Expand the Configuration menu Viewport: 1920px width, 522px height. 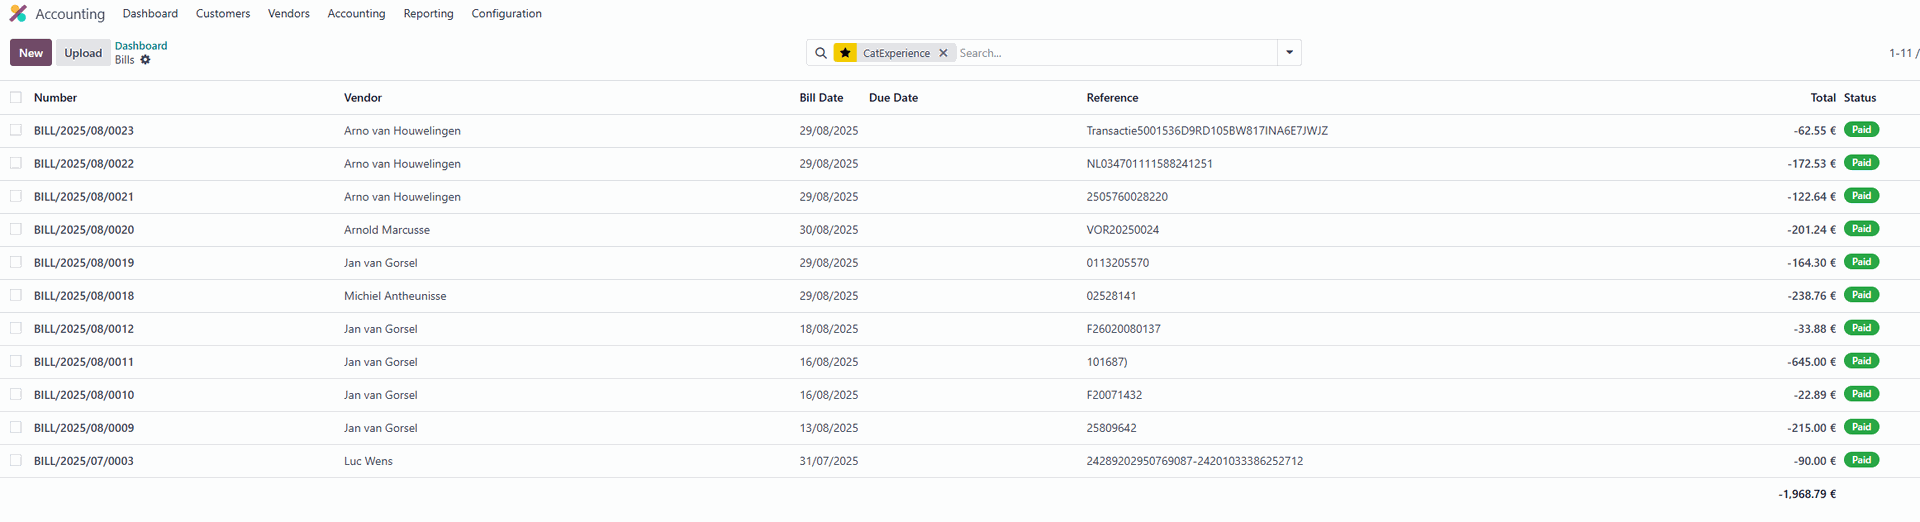(506, 14)
